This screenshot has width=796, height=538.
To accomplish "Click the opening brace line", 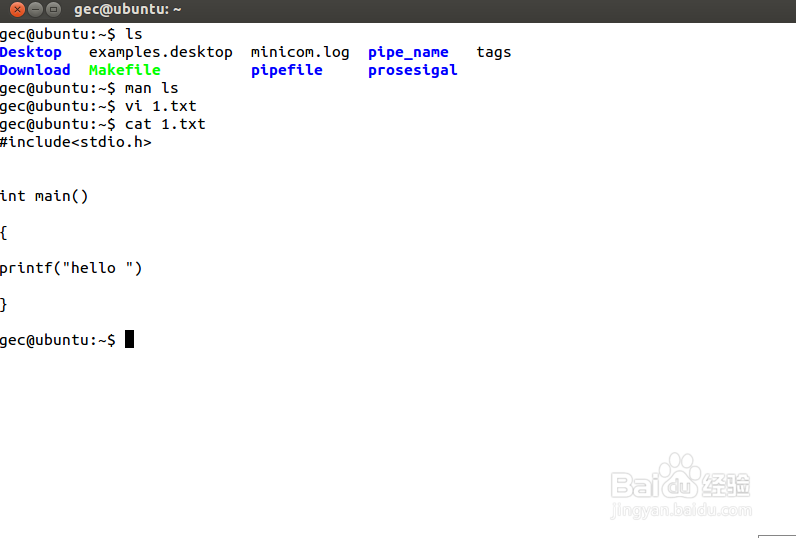I will click(x=4, y=232).
